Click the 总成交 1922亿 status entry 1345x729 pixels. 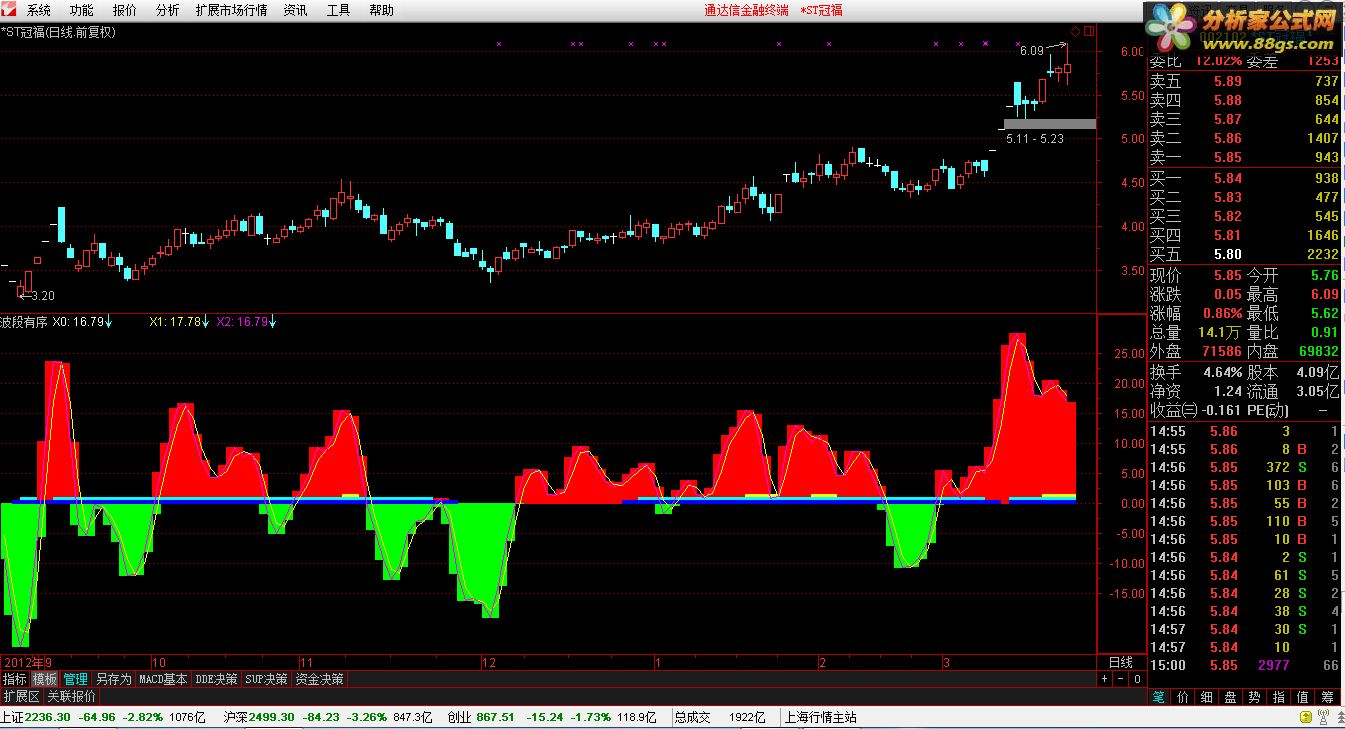[719, 717]
